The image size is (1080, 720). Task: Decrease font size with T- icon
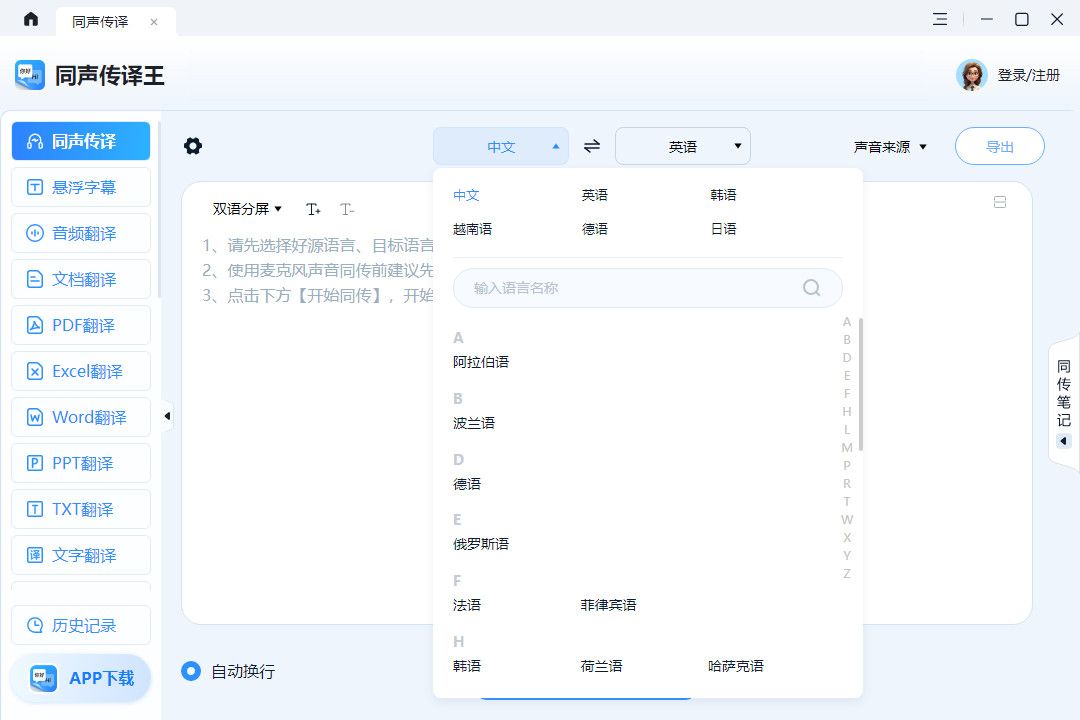click(x=347, y=209)
